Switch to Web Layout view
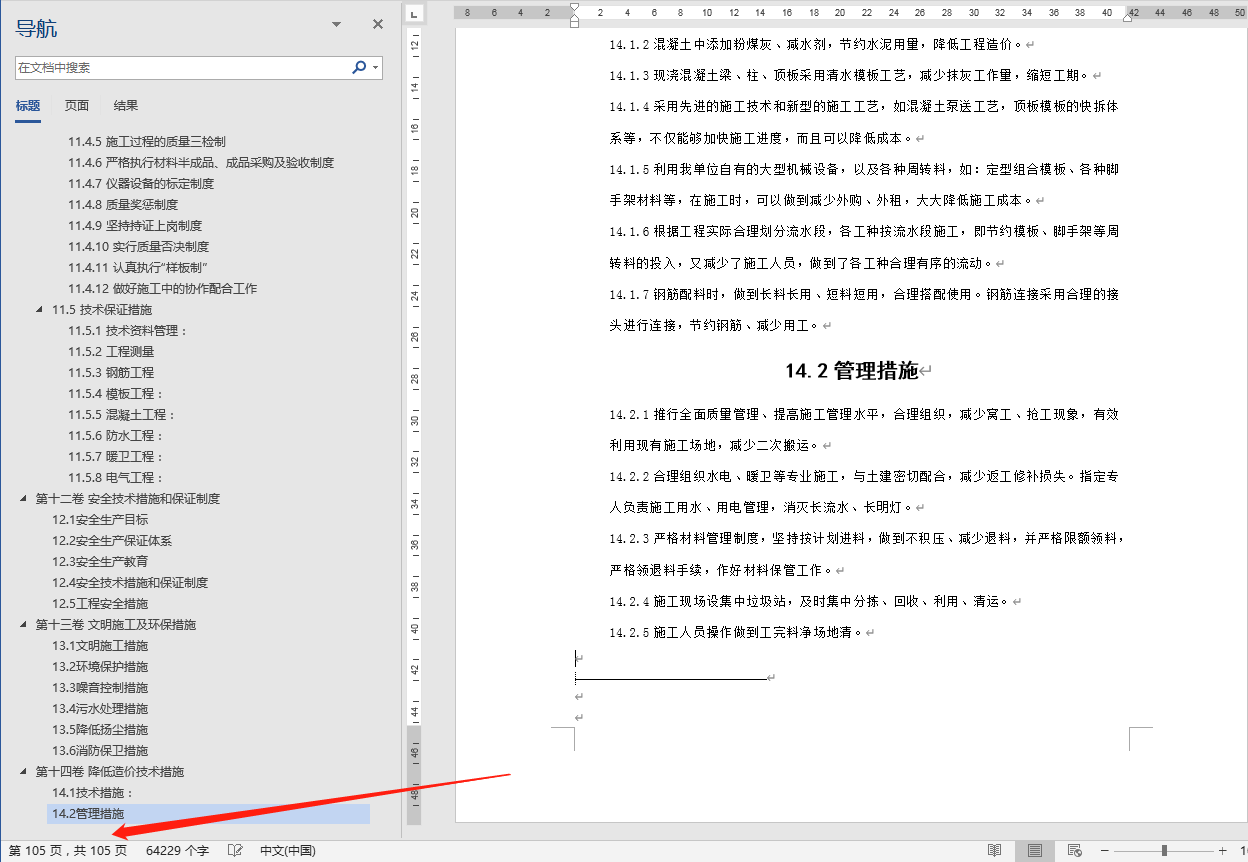1248x862 pixels. (x=1073, y=850)
